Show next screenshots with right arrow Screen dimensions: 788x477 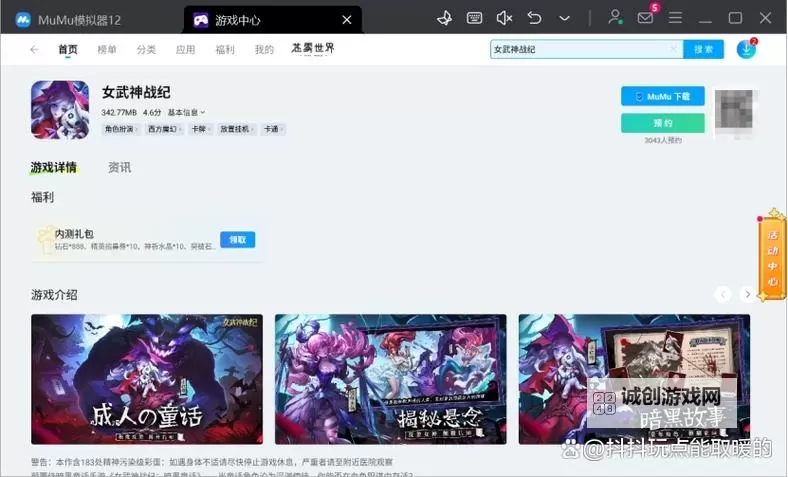pyautogui.click(x=747, y=295)
